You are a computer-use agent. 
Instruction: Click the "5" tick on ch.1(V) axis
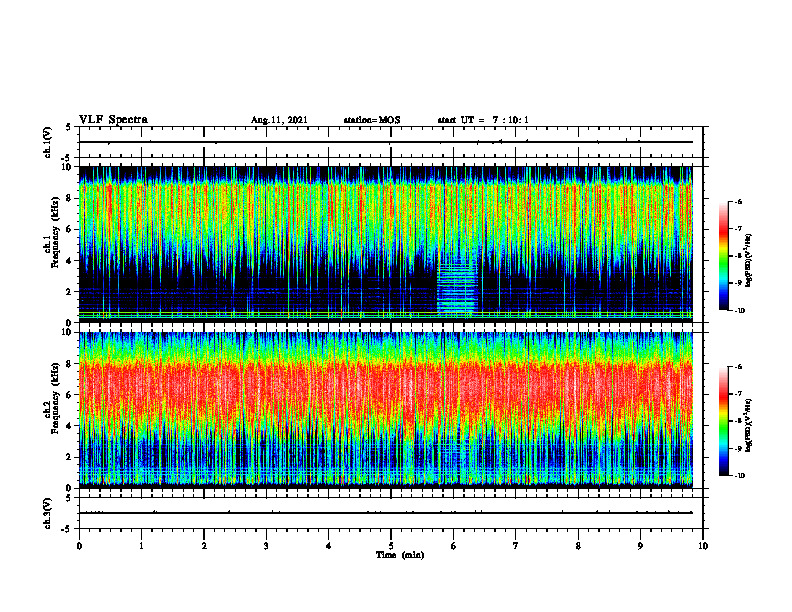69,128
